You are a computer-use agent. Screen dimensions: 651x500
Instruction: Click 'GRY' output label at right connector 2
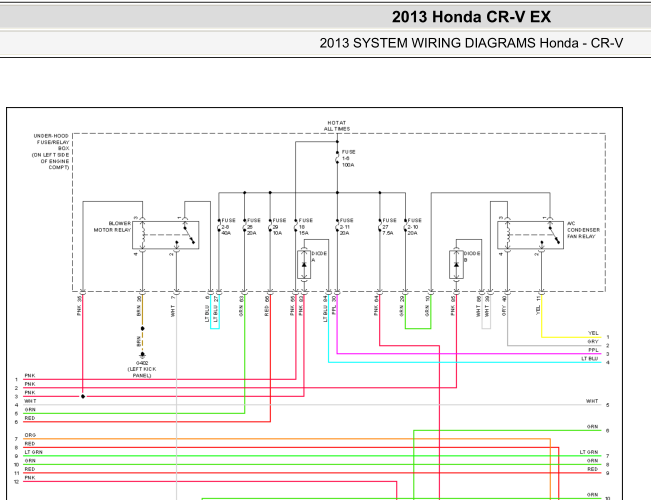593,341
